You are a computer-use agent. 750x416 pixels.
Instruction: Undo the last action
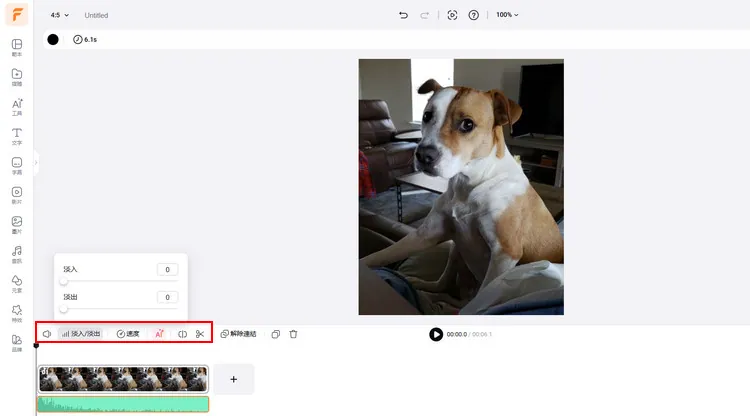tap(403, 15)
